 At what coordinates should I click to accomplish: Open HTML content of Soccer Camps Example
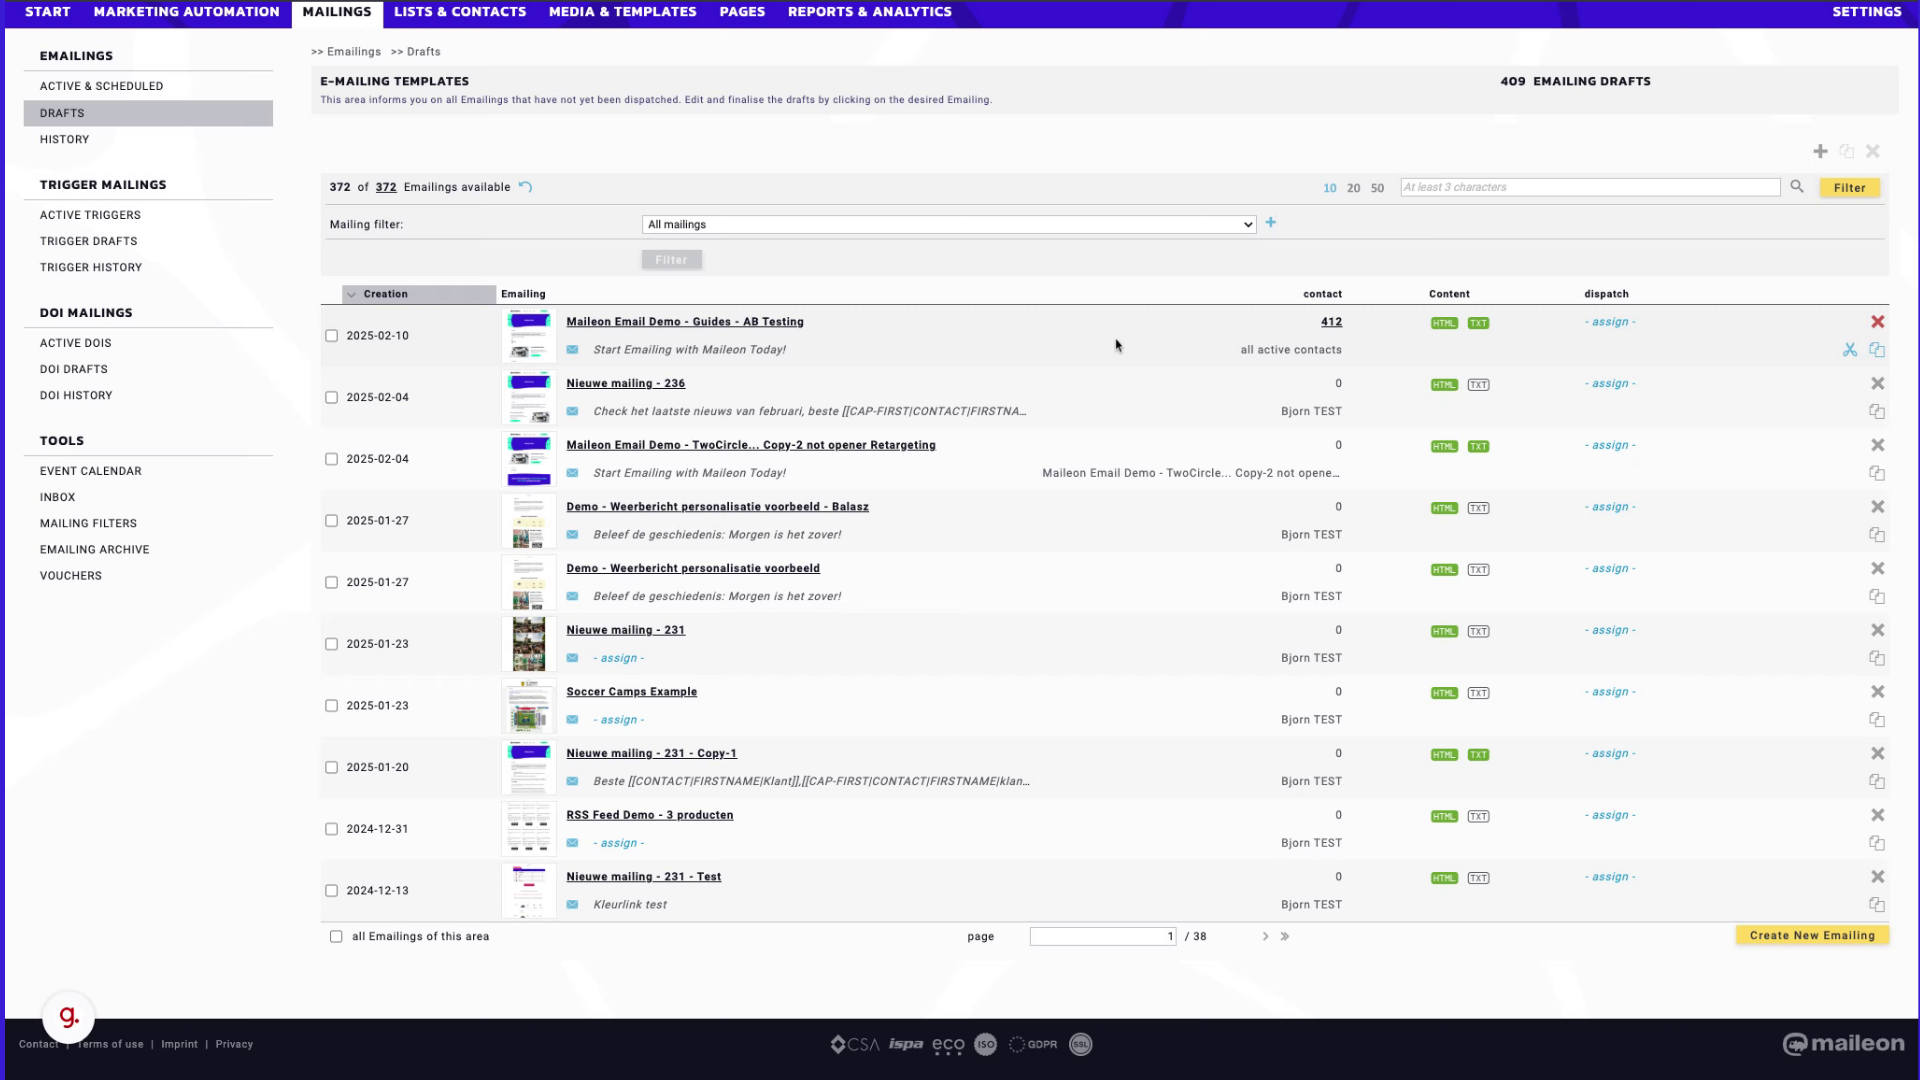1444,693
